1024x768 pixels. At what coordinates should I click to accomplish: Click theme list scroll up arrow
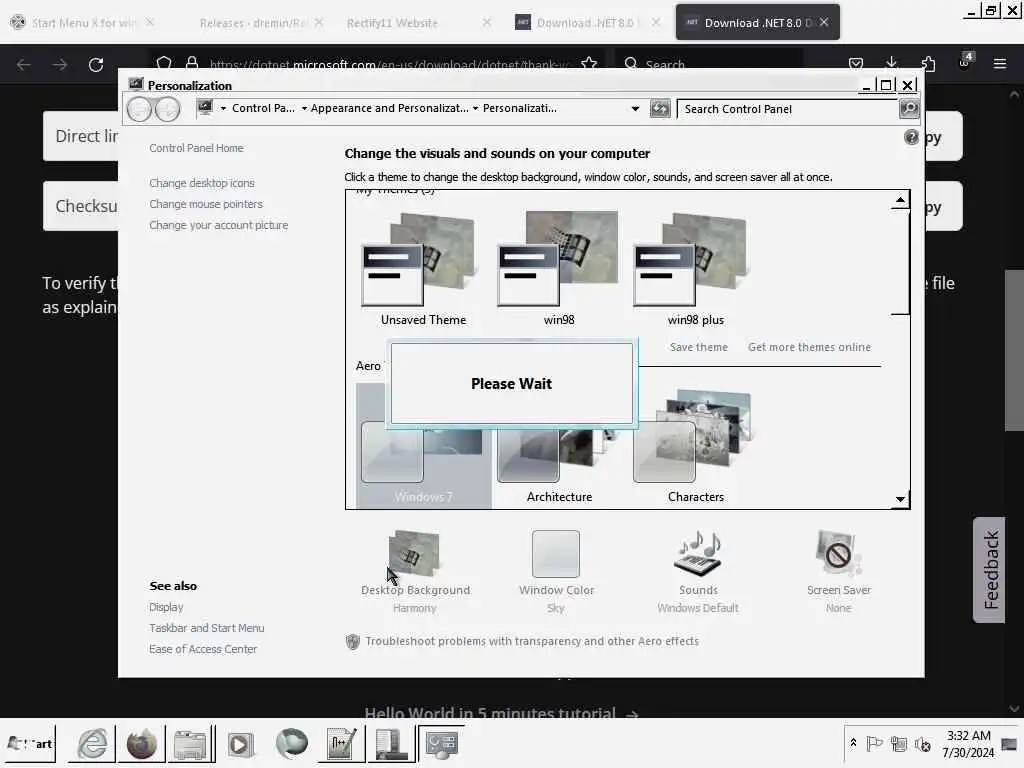[x=900, y=200]
